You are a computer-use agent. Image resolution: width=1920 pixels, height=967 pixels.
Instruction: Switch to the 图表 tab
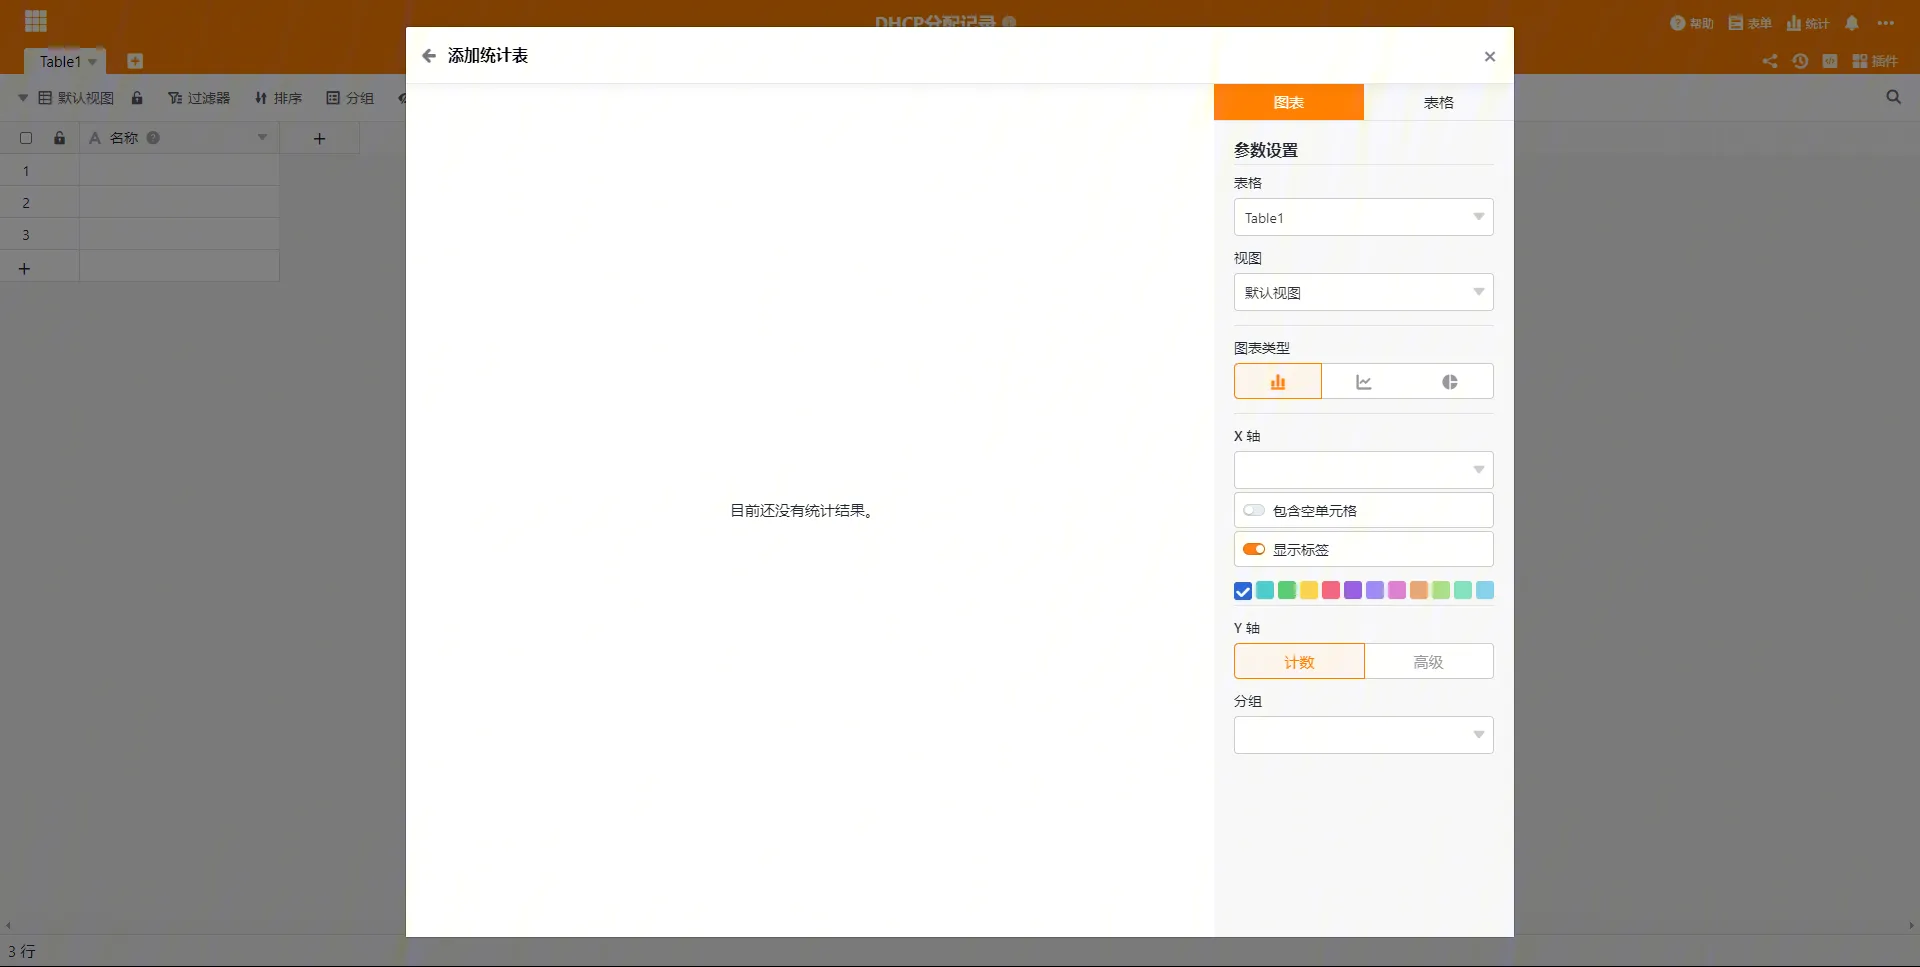pos(1288,103)
